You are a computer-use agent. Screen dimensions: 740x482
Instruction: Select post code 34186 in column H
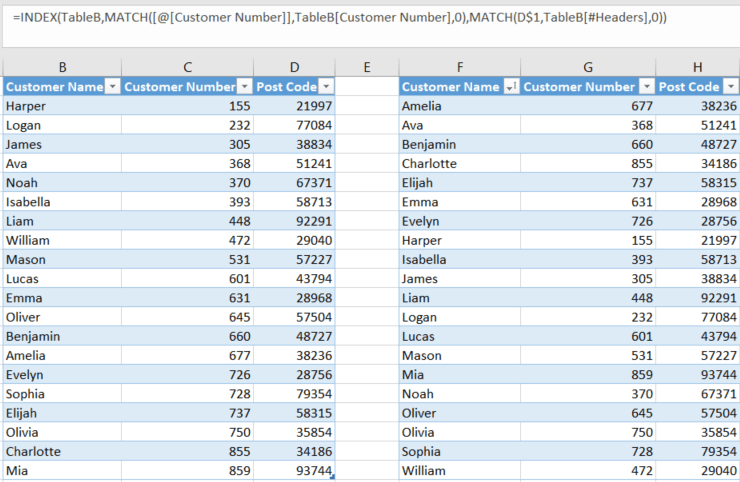pyautogui.click(x=698, y=163)
